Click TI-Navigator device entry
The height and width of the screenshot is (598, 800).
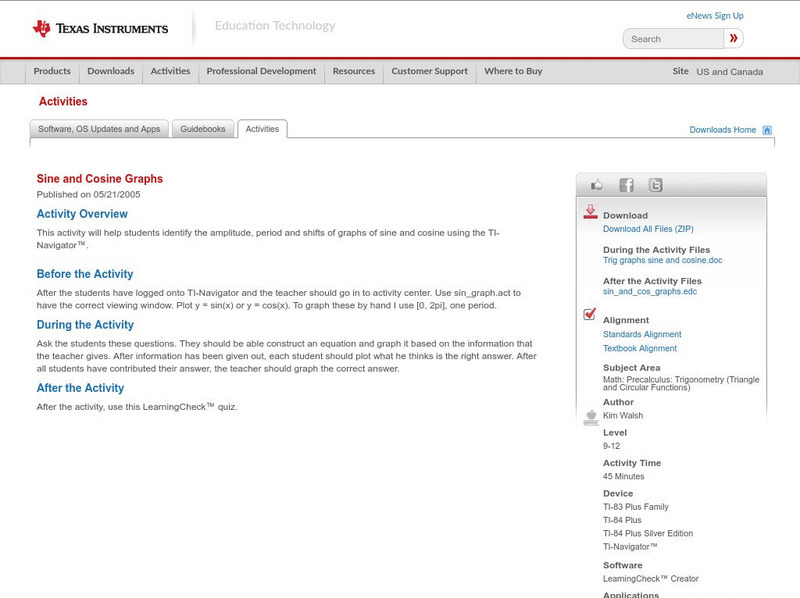coord(630,546)
